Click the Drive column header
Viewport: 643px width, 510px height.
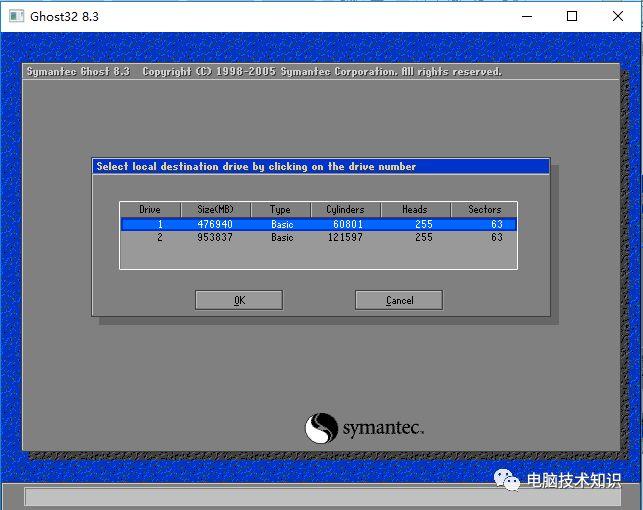click(150, 209)
